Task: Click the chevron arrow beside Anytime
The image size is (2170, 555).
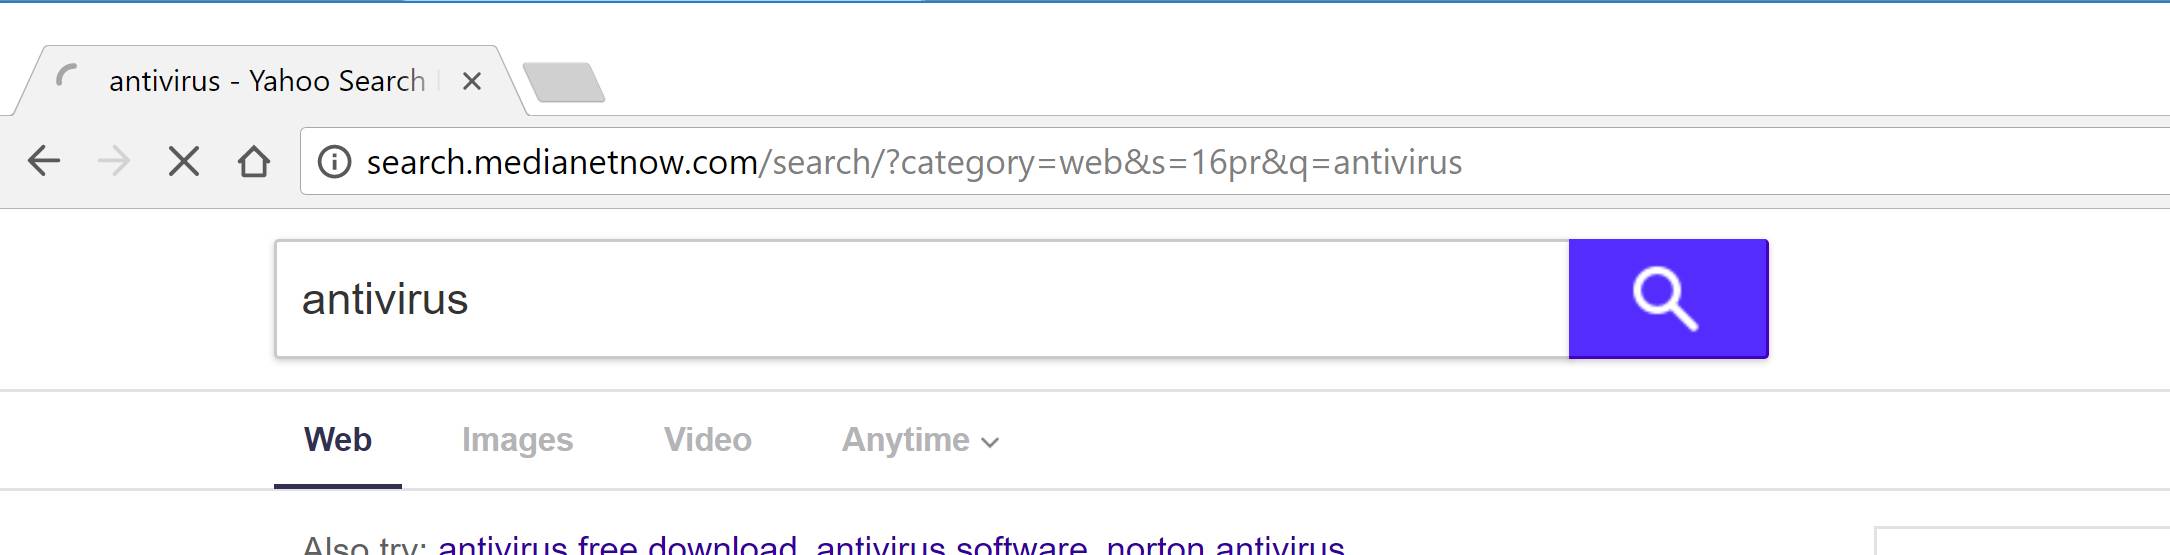Action: click(990, 442)
